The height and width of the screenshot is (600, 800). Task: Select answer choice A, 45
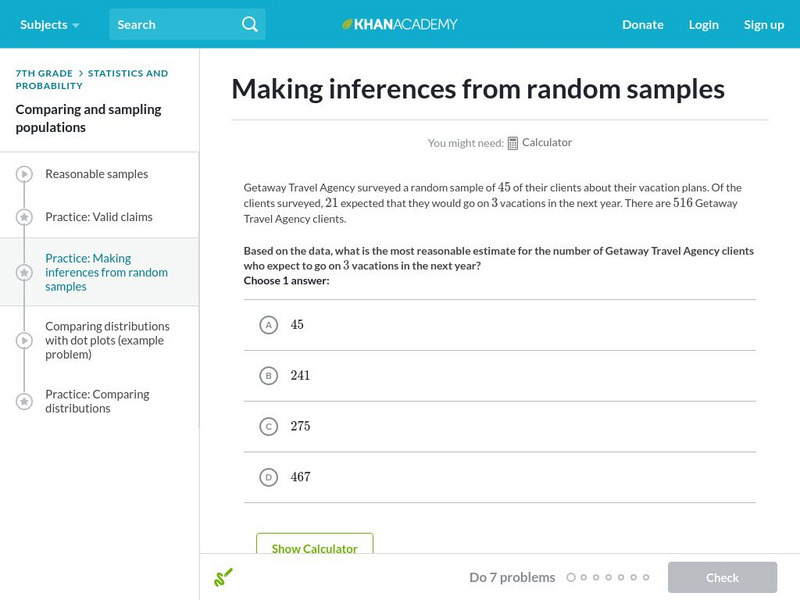pos(268,325)
